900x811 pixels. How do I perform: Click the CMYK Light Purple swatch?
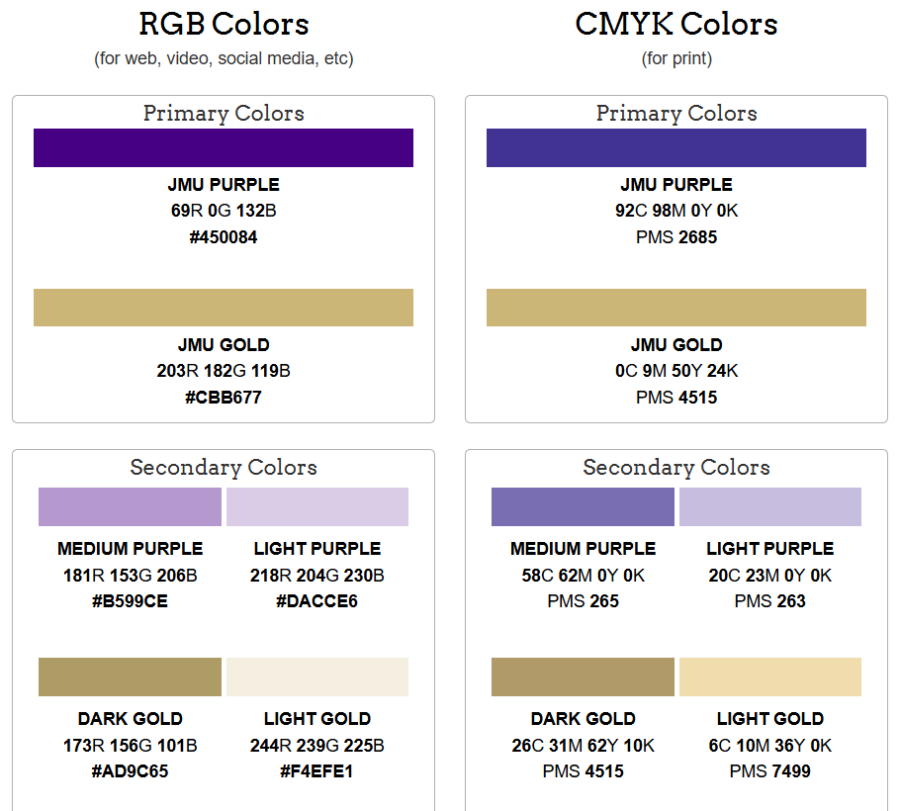(770, 507)
